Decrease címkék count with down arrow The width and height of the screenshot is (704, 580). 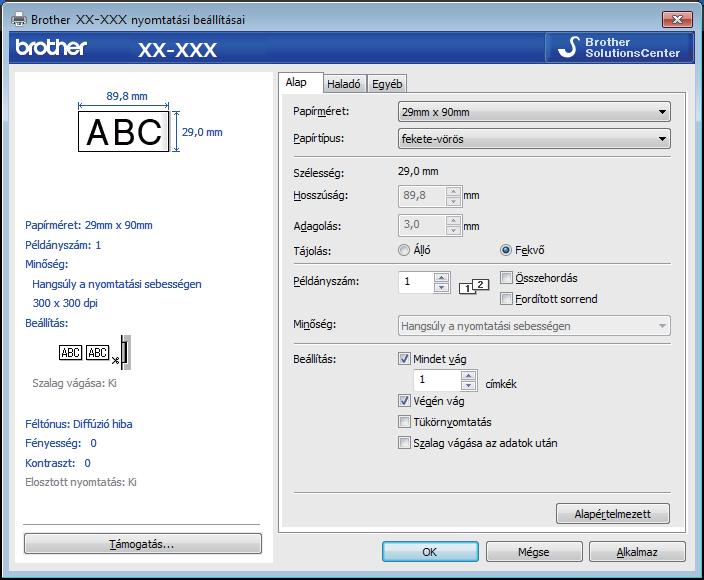[469, 385]
